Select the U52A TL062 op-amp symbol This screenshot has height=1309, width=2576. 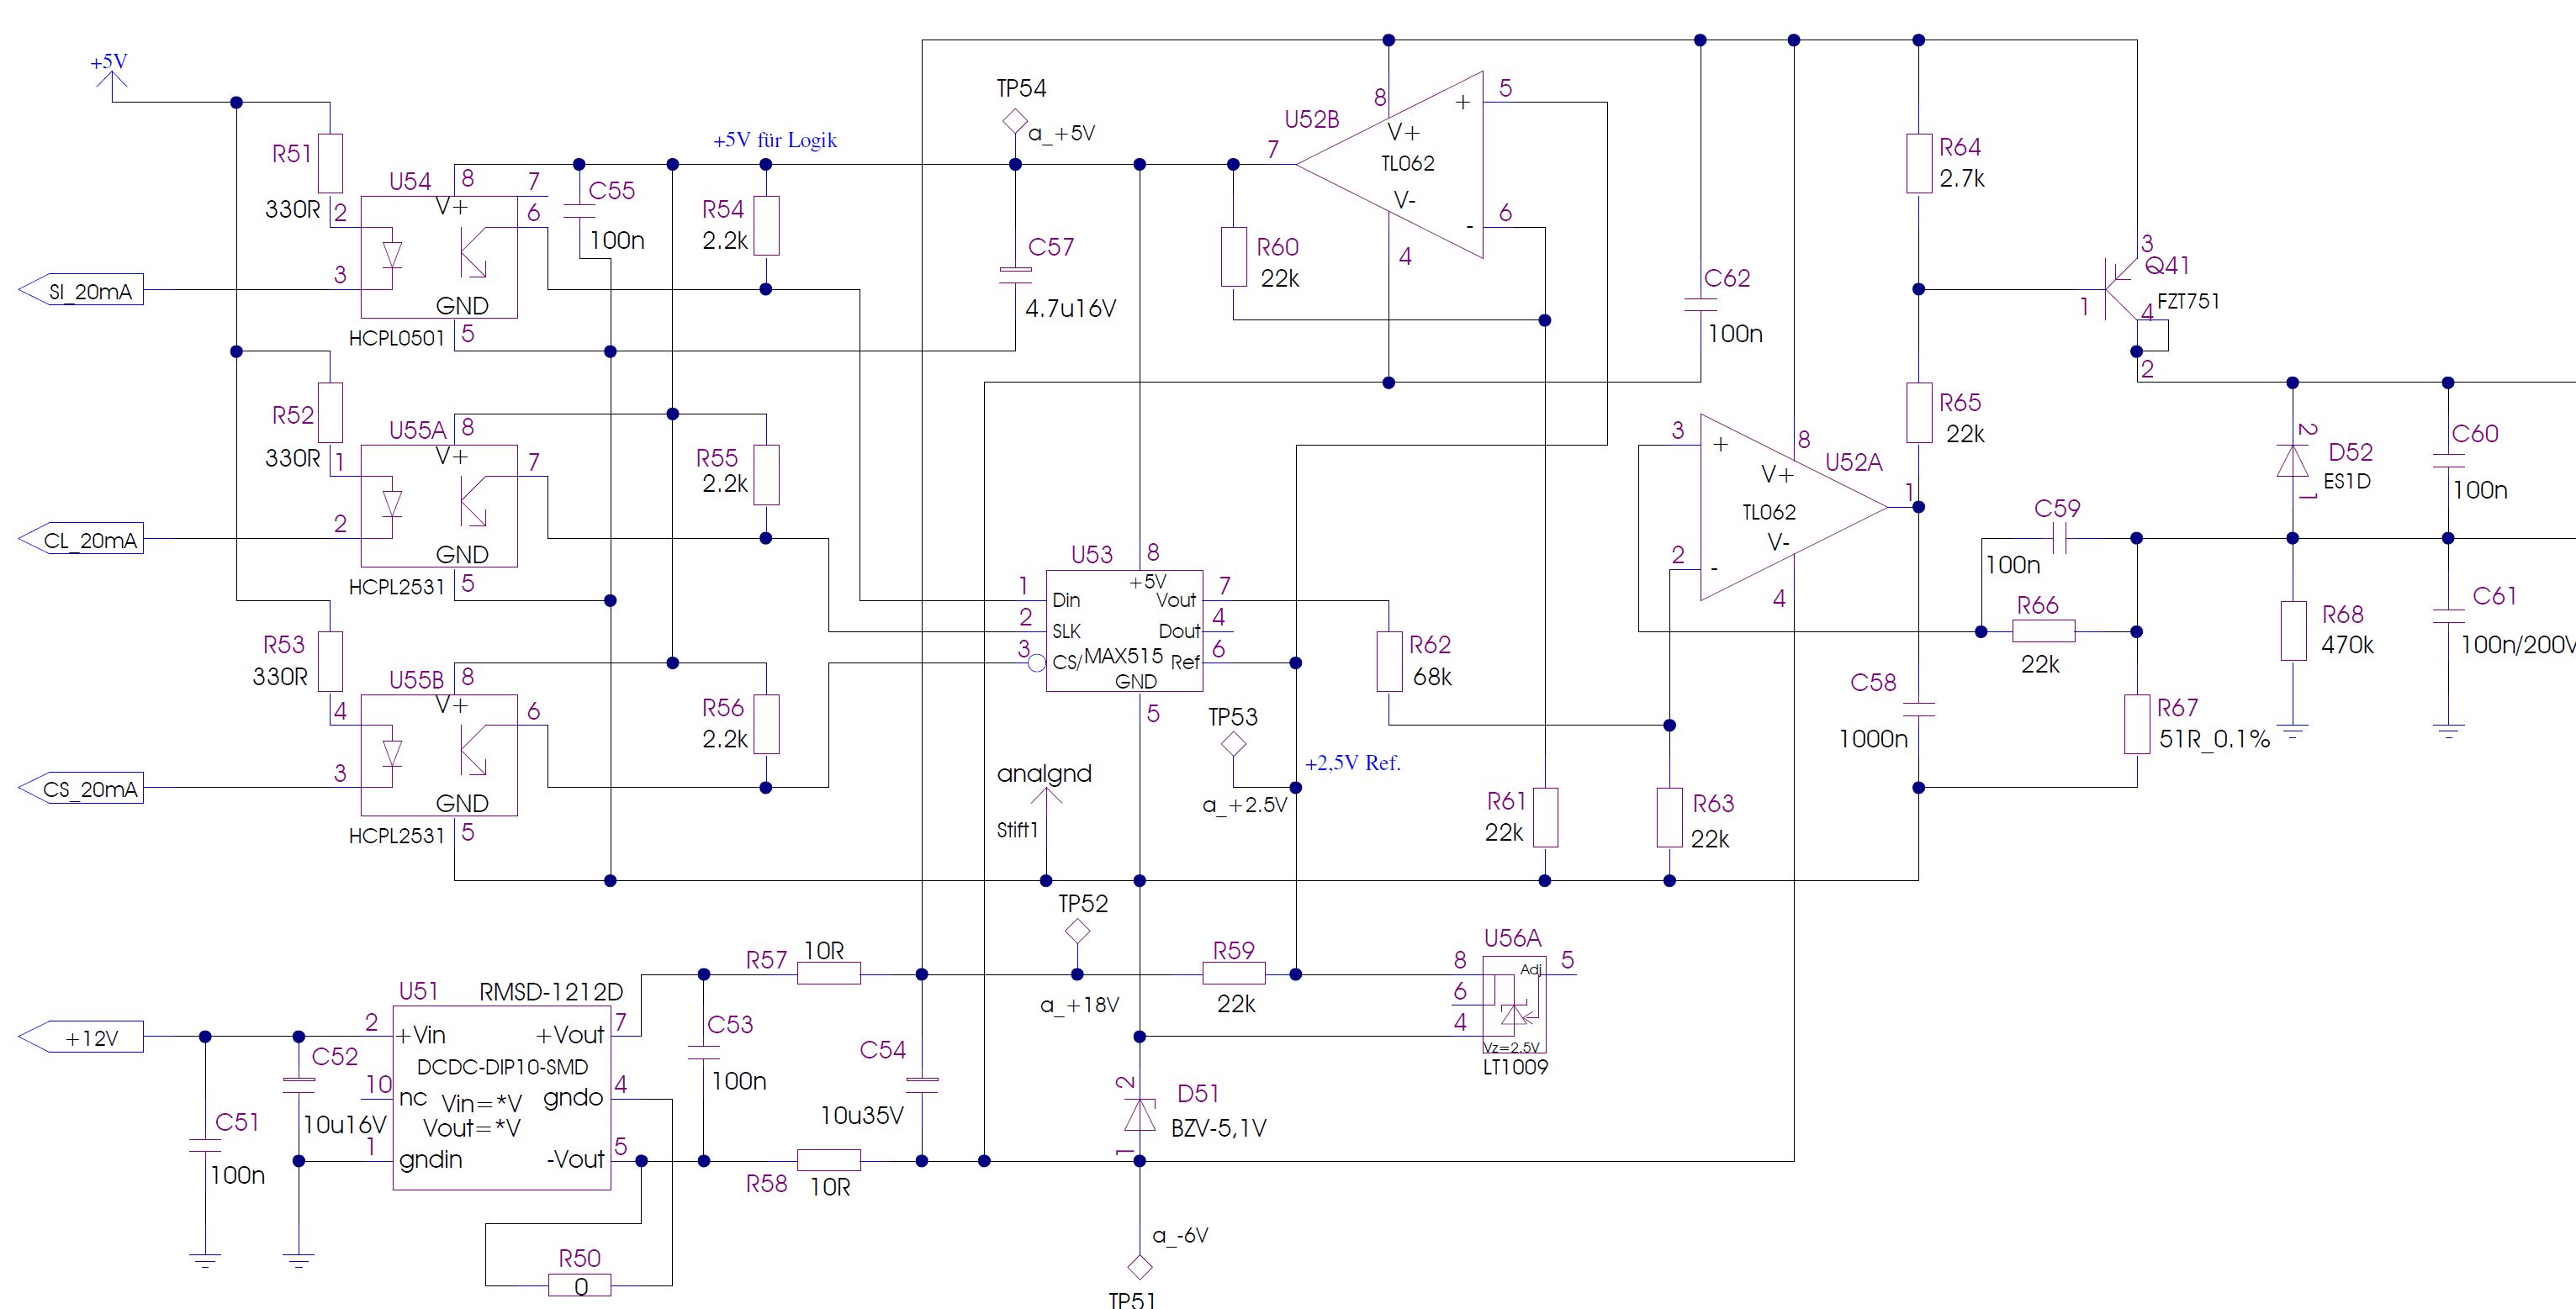tap(1794, 507)
